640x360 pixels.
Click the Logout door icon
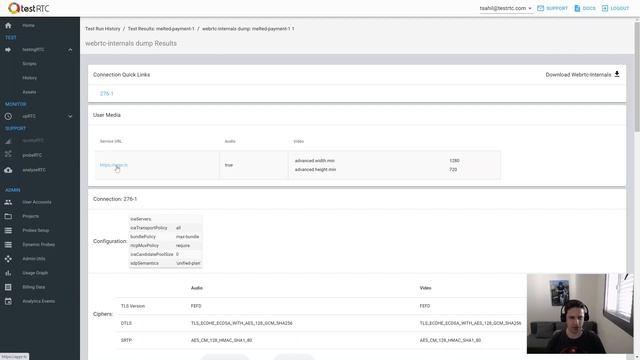[604, 8]
